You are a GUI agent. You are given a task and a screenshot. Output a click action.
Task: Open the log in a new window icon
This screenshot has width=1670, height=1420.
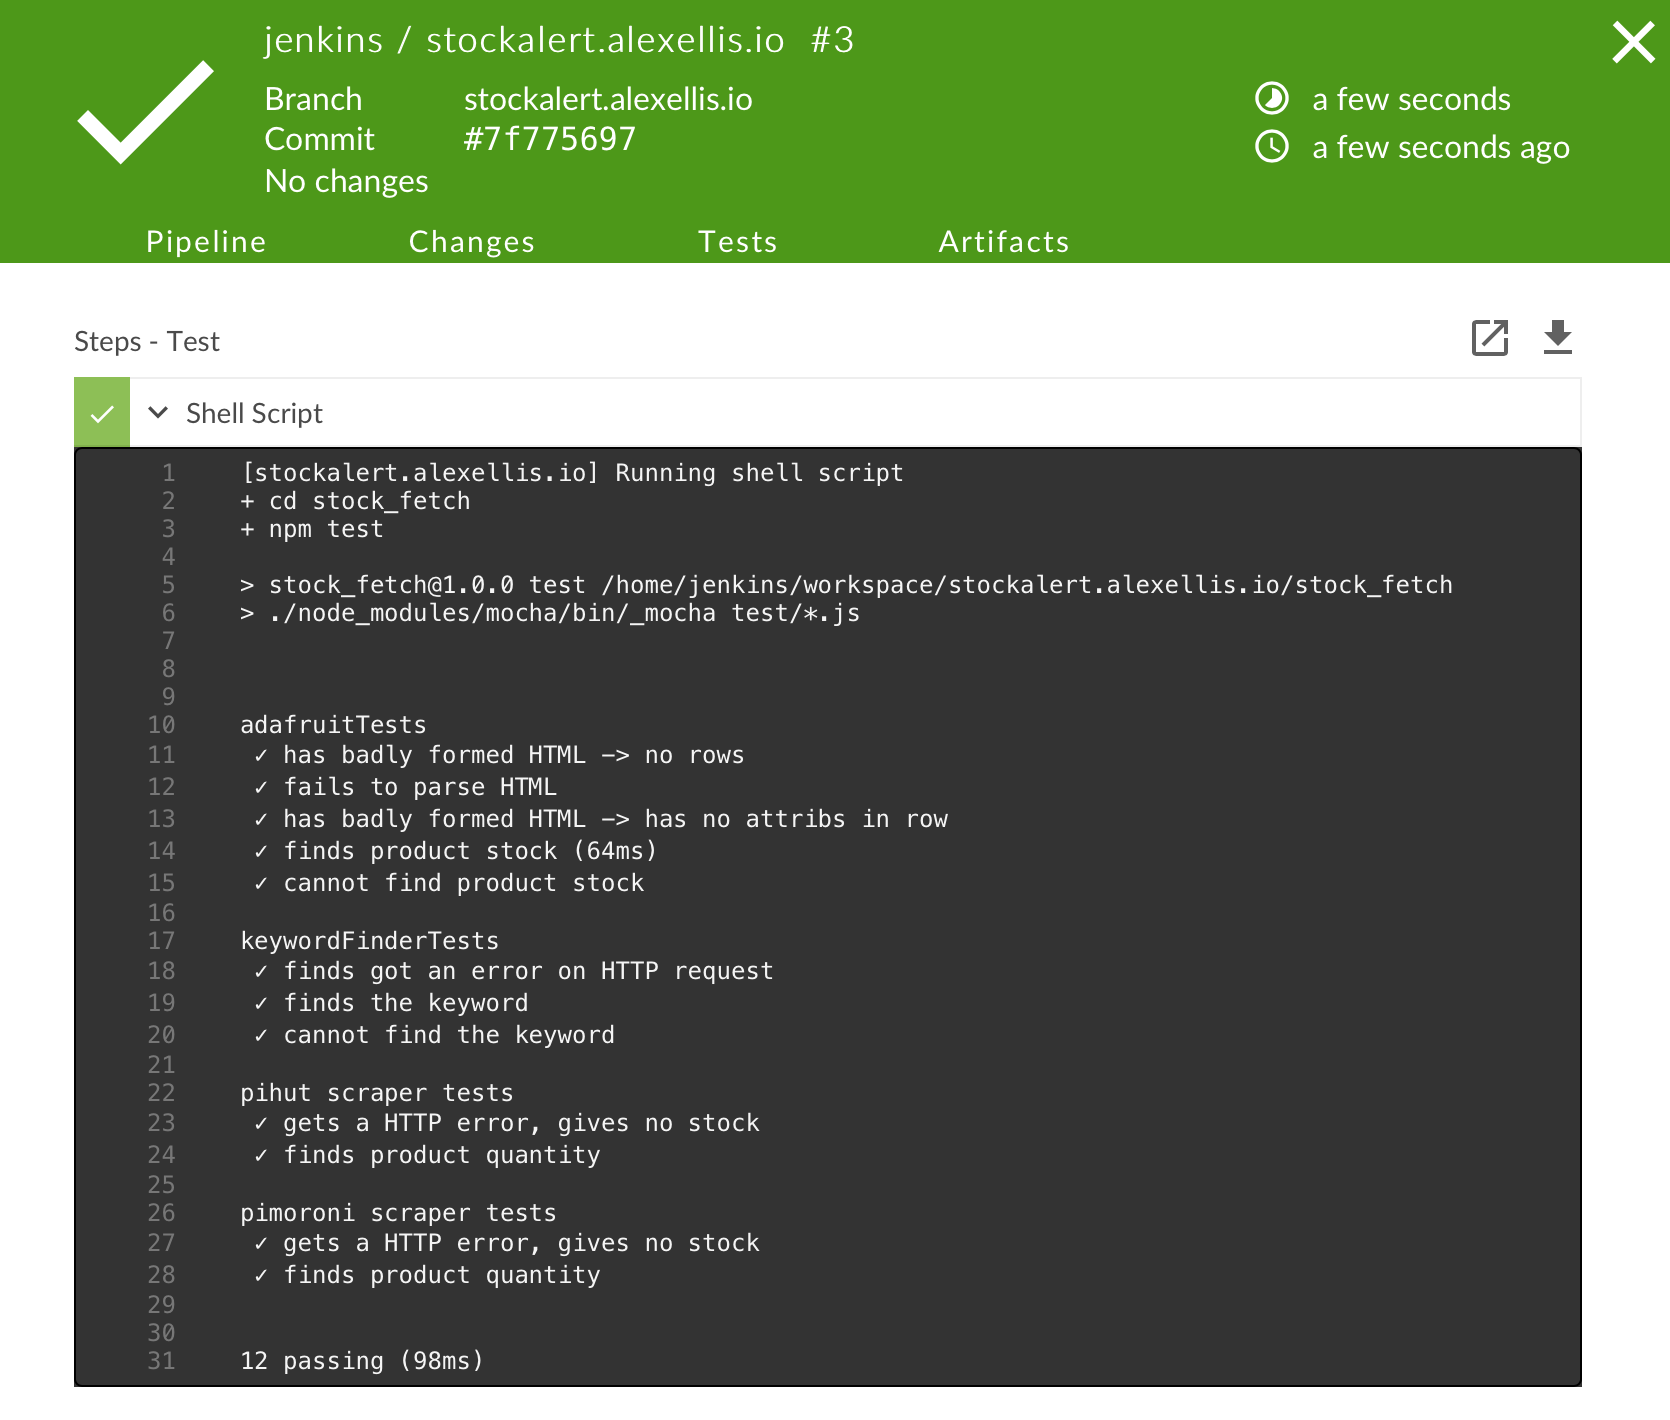tap(1490, 338)
